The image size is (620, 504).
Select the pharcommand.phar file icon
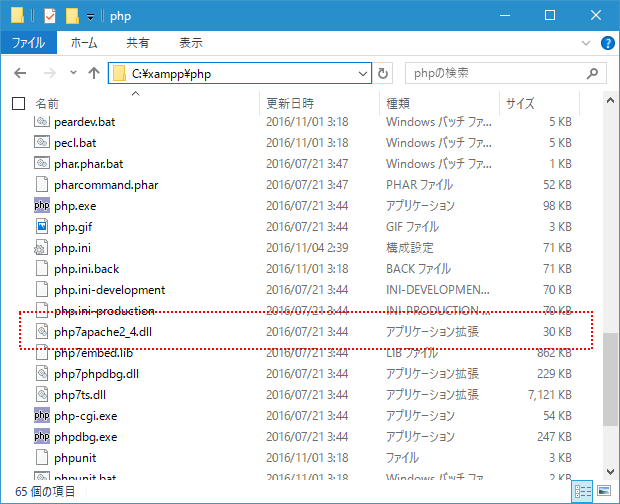pos(42,184)
